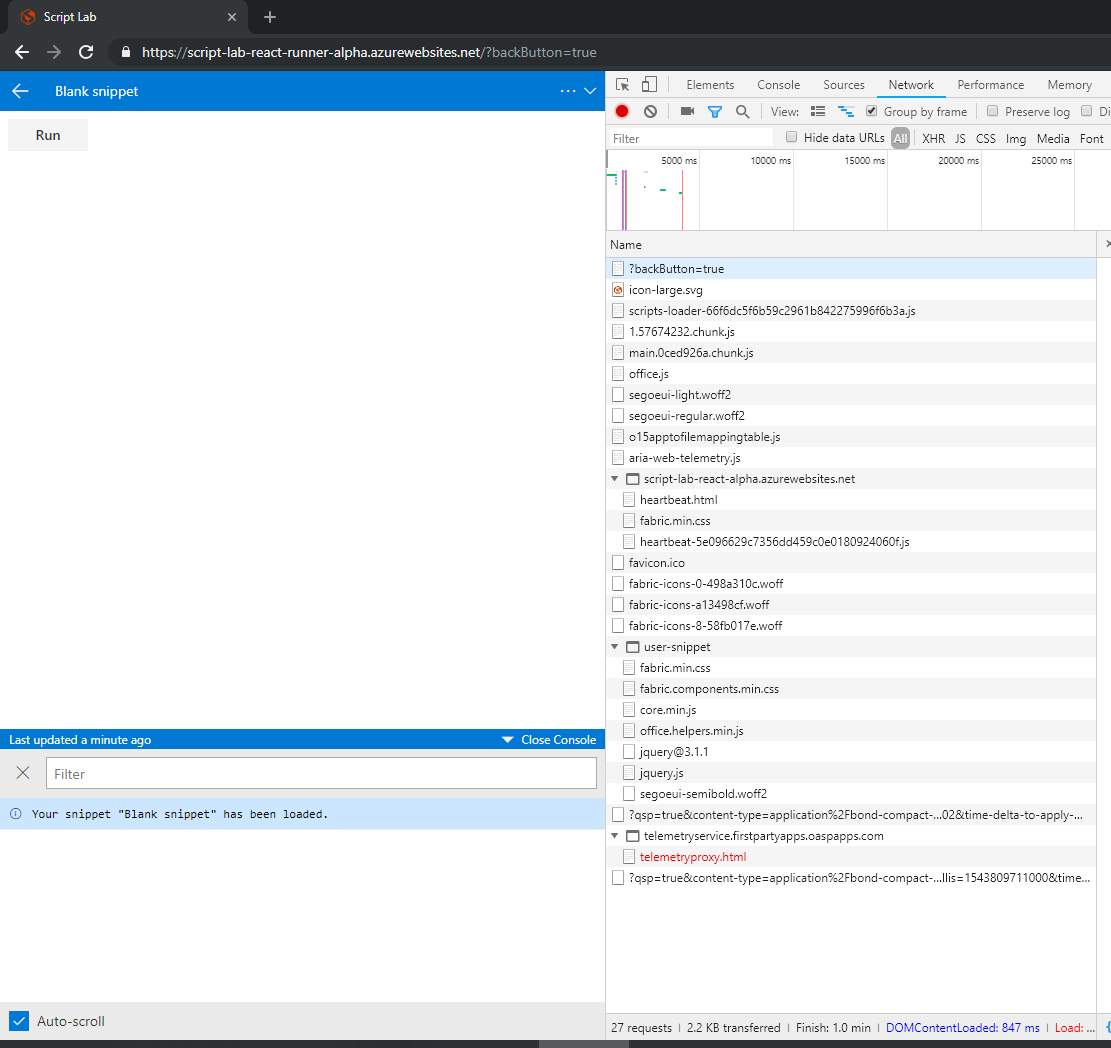Screen dimensions: 1111x1048
Task: Toggle the Group by frame checkbox
Action: (870, 111)
